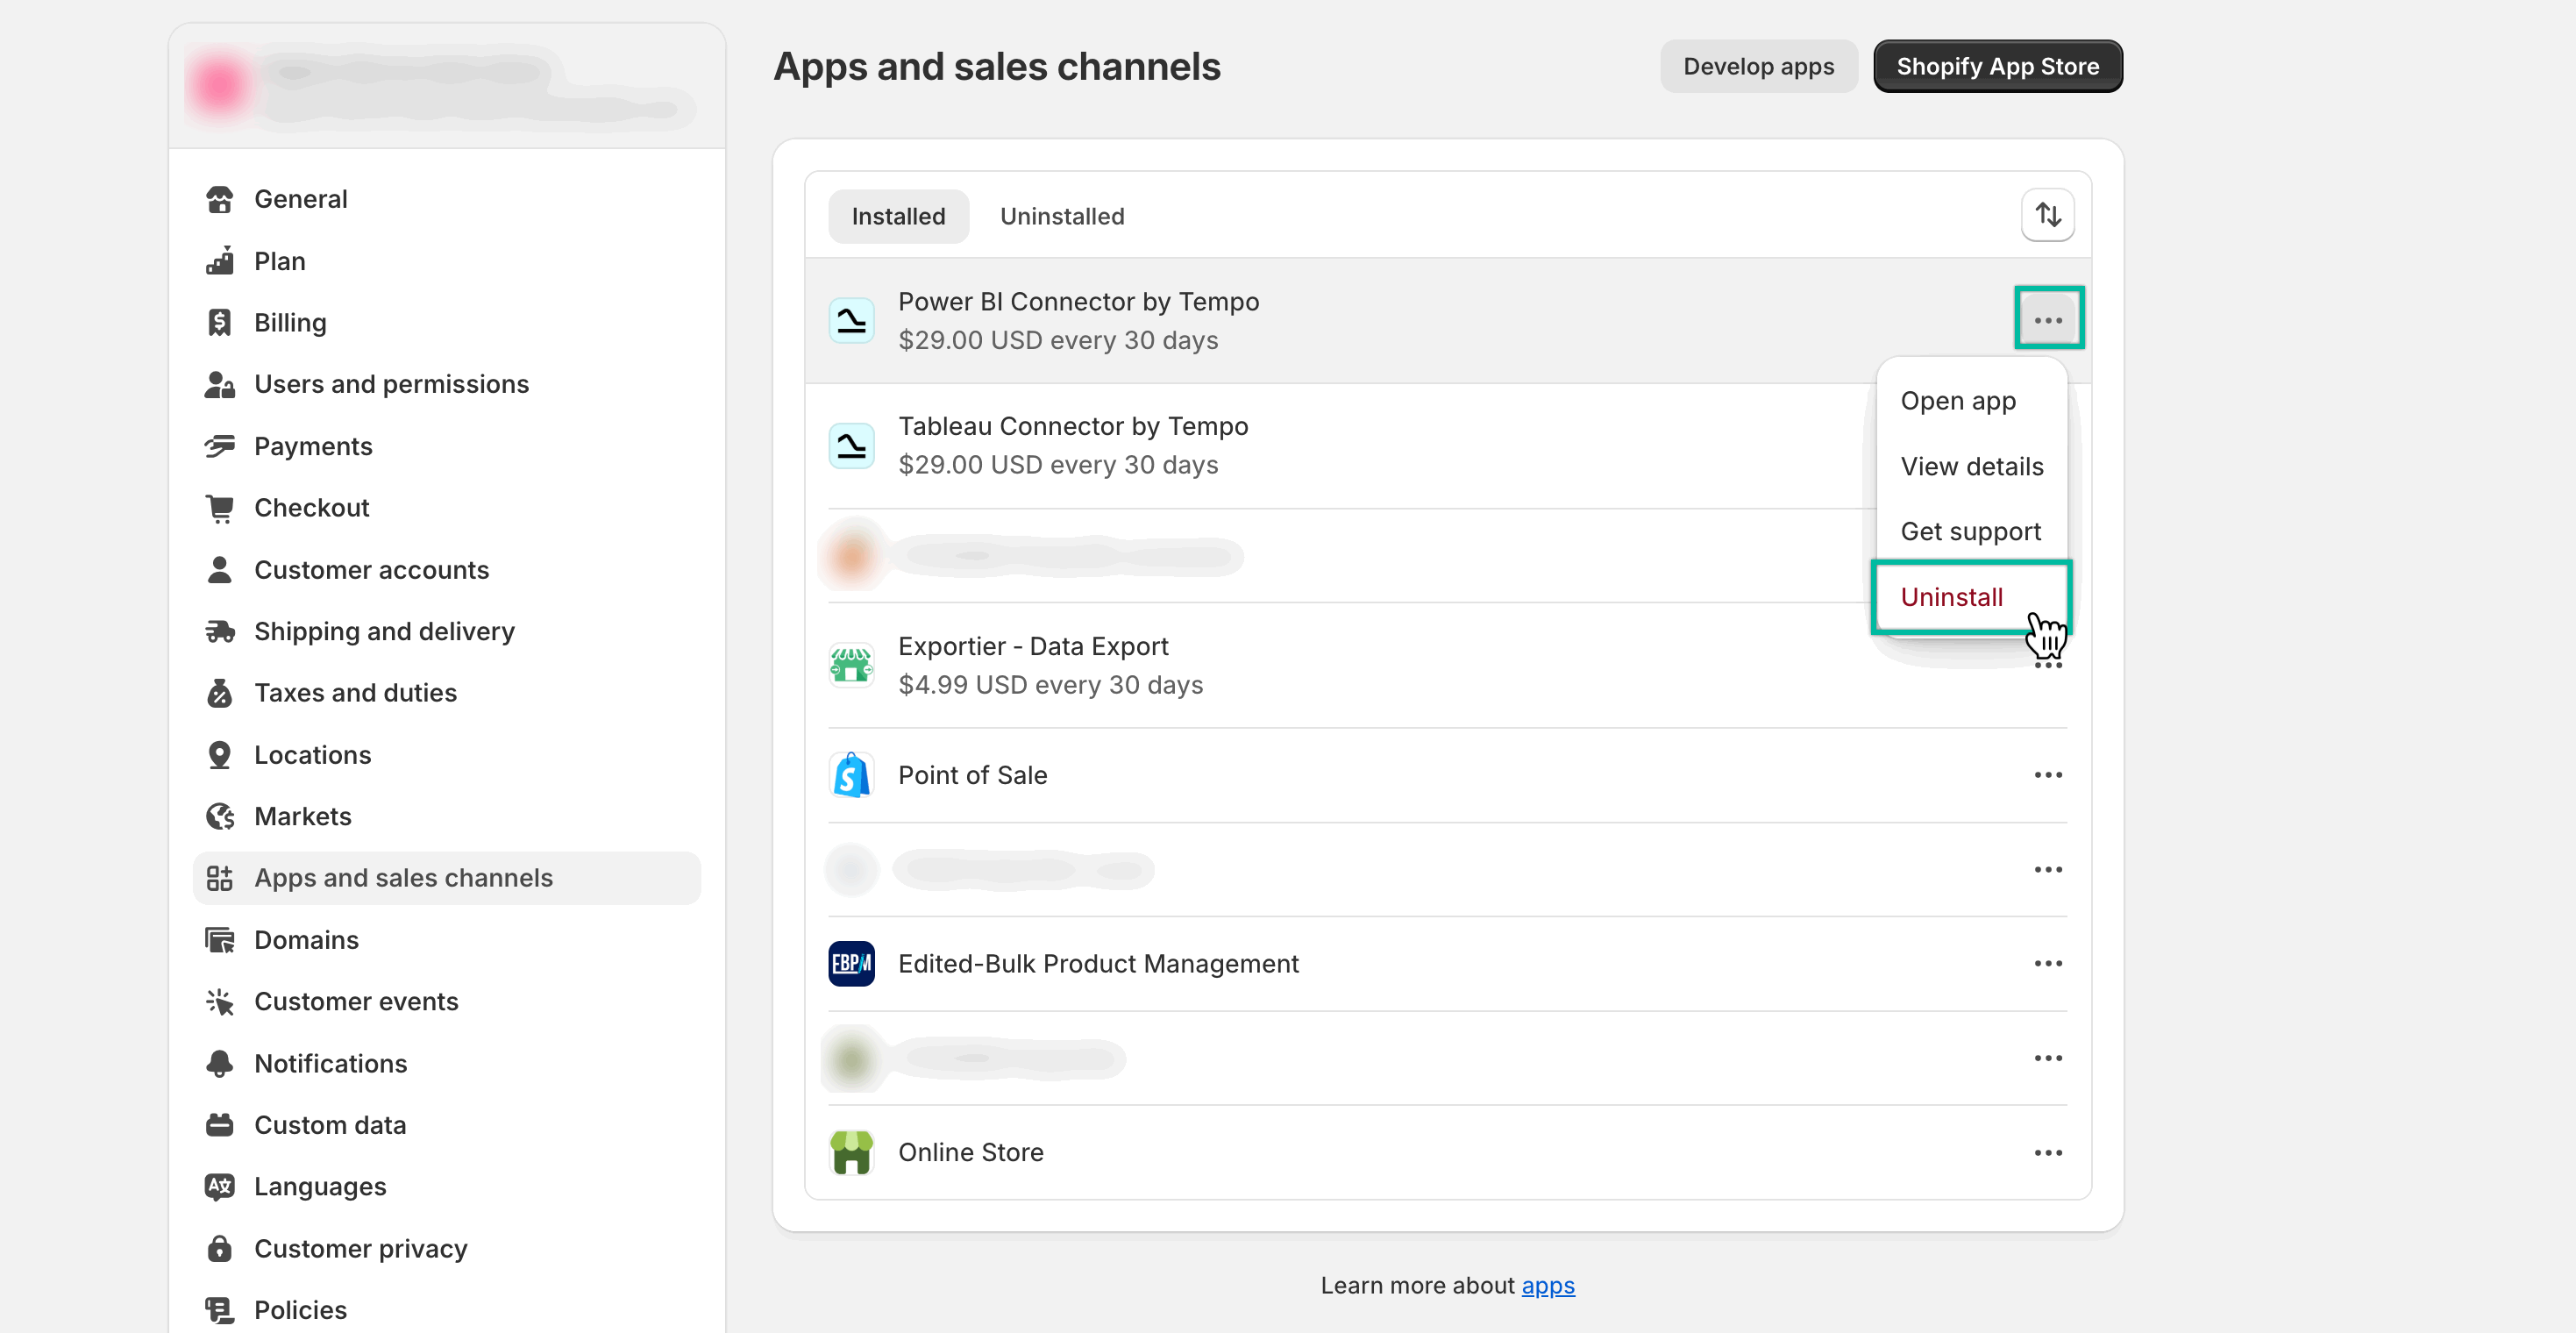Click Uninstall in the context menu

coord(1951,597)
